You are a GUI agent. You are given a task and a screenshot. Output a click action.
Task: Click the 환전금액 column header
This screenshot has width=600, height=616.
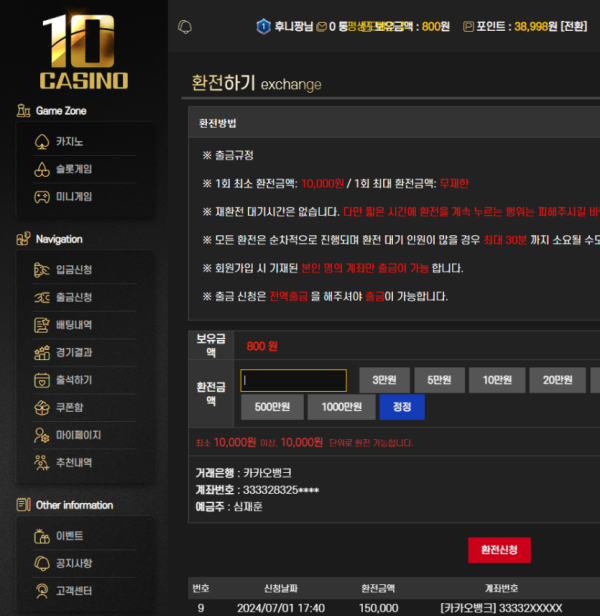pyautogui.click(x=378, y=588)
